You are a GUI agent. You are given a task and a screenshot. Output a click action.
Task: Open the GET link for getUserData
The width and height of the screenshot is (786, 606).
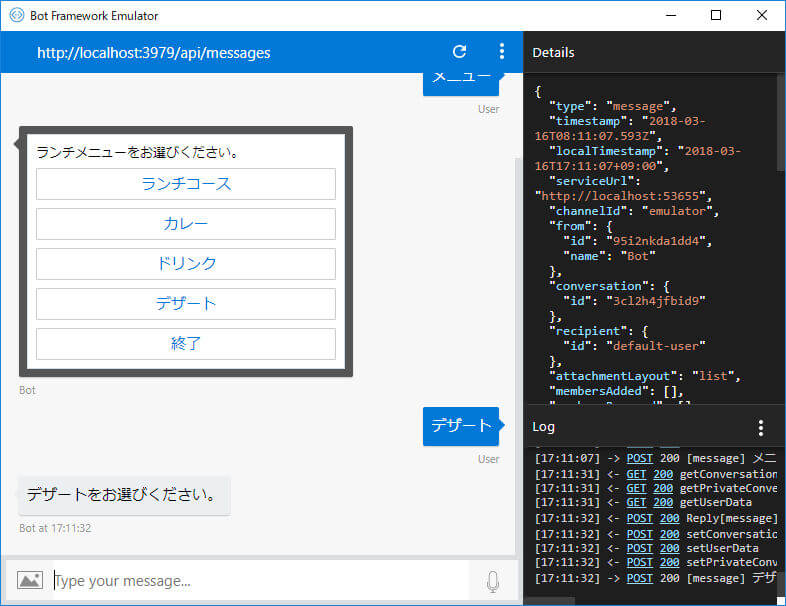point(636,502)
